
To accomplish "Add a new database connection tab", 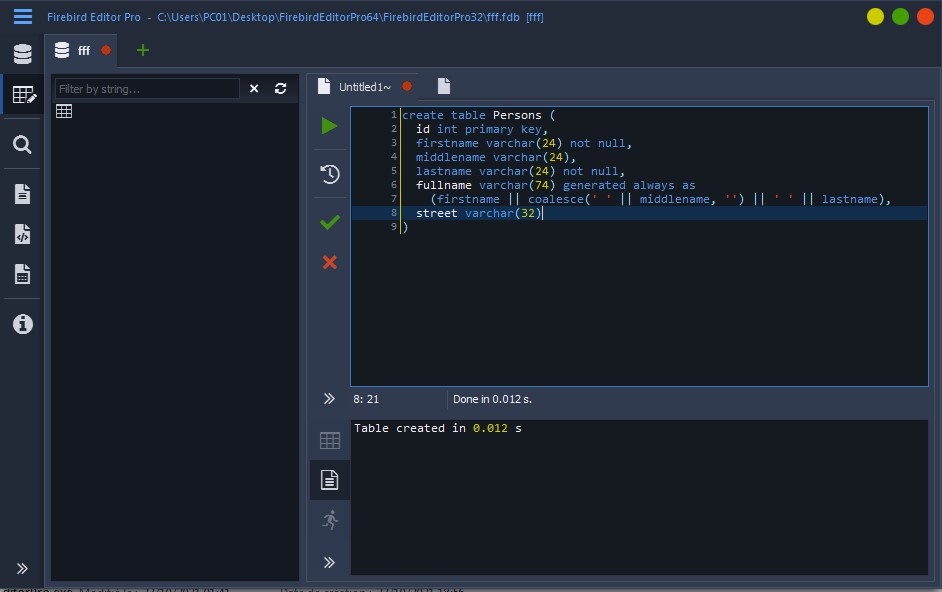I will point(142,50).
